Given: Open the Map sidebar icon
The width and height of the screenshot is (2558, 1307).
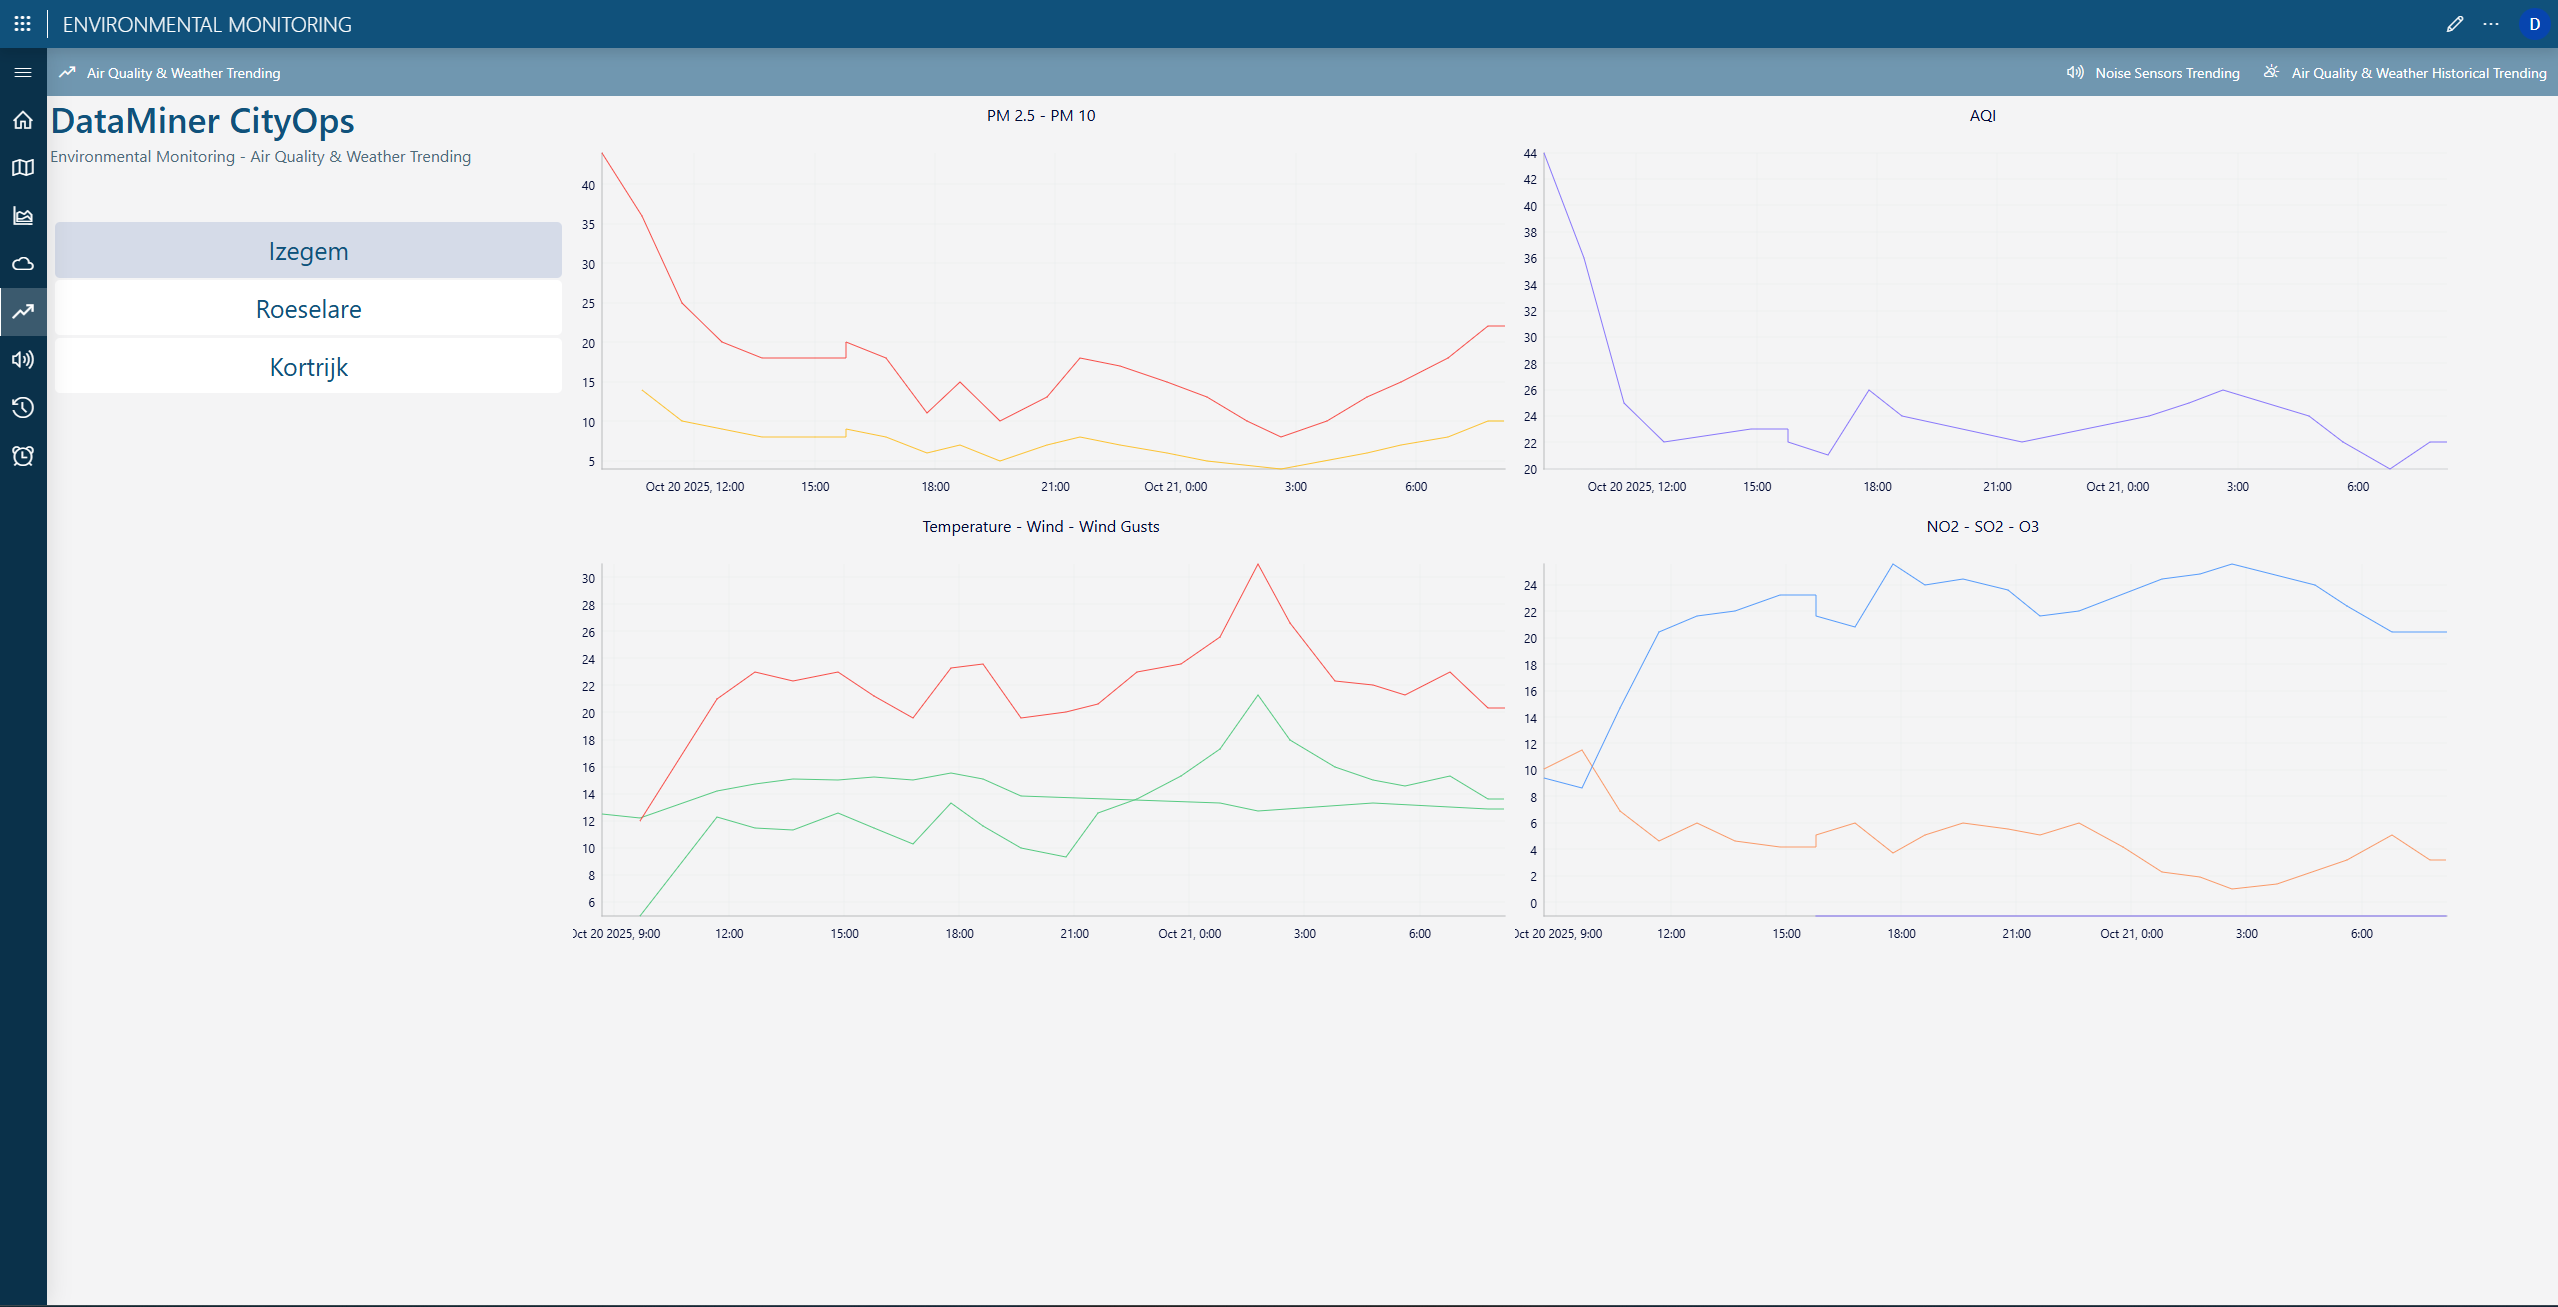Looking at the screenshot, I should [23, 168].
